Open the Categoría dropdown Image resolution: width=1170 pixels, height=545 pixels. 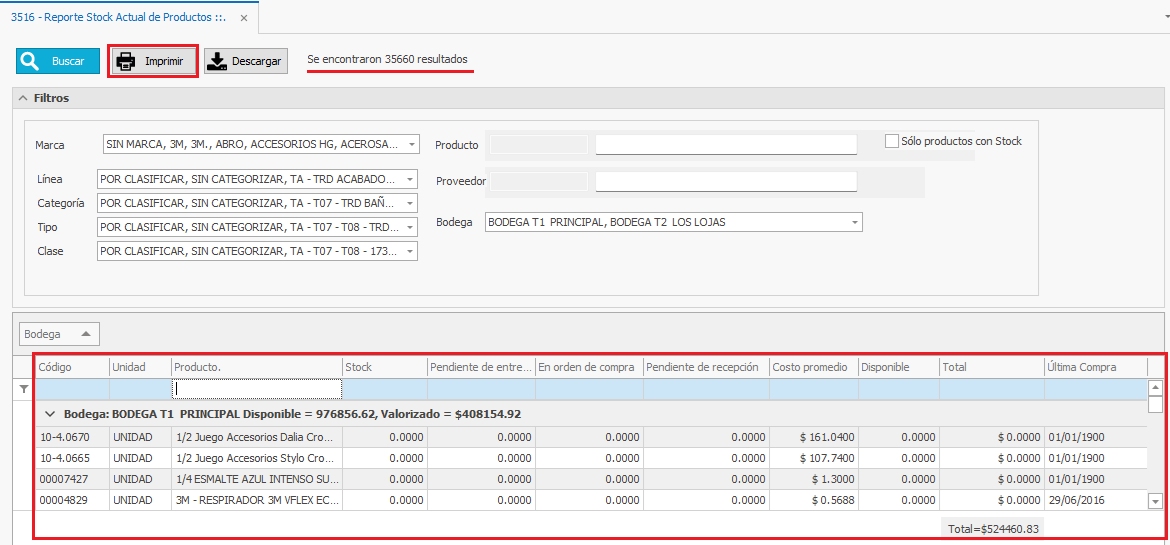[410, 203]
